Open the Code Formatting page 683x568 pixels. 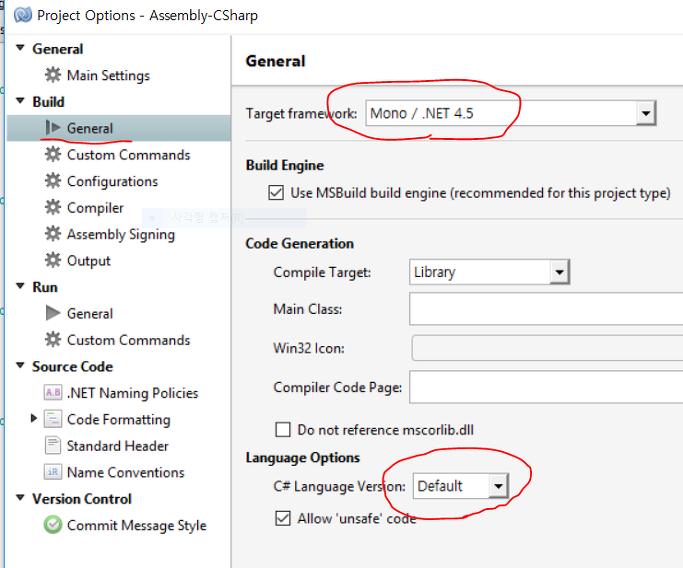118,419
